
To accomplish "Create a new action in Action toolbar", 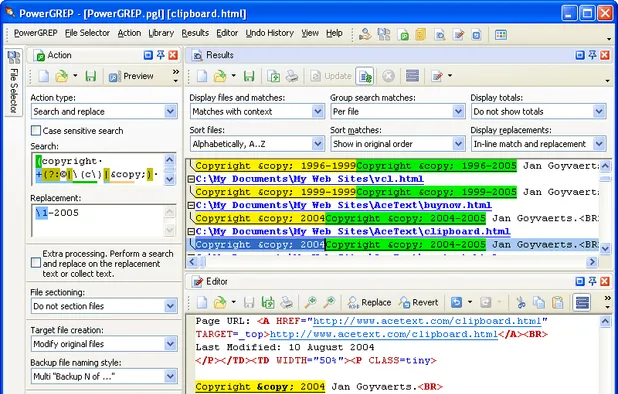I will click(x=43, y=76).
